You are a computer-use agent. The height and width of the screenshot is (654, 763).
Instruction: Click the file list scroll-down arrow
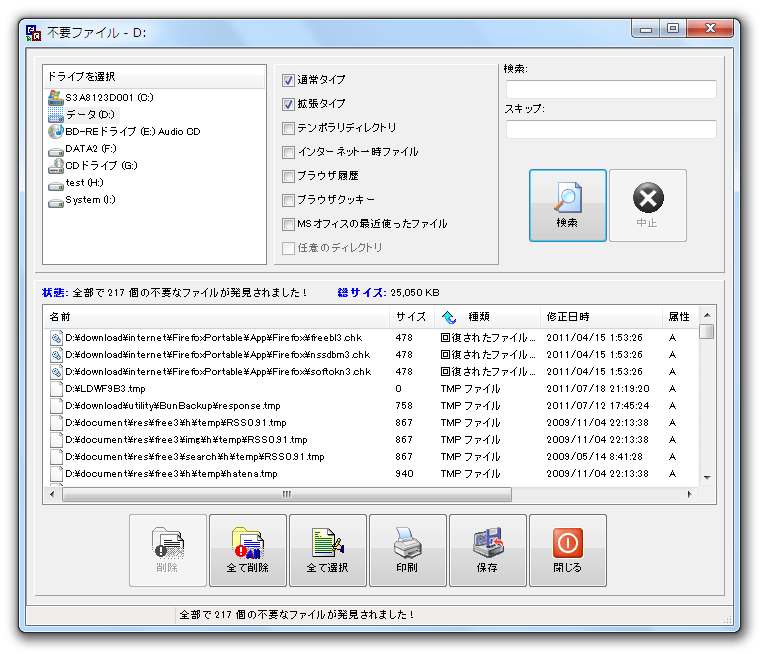707,478
